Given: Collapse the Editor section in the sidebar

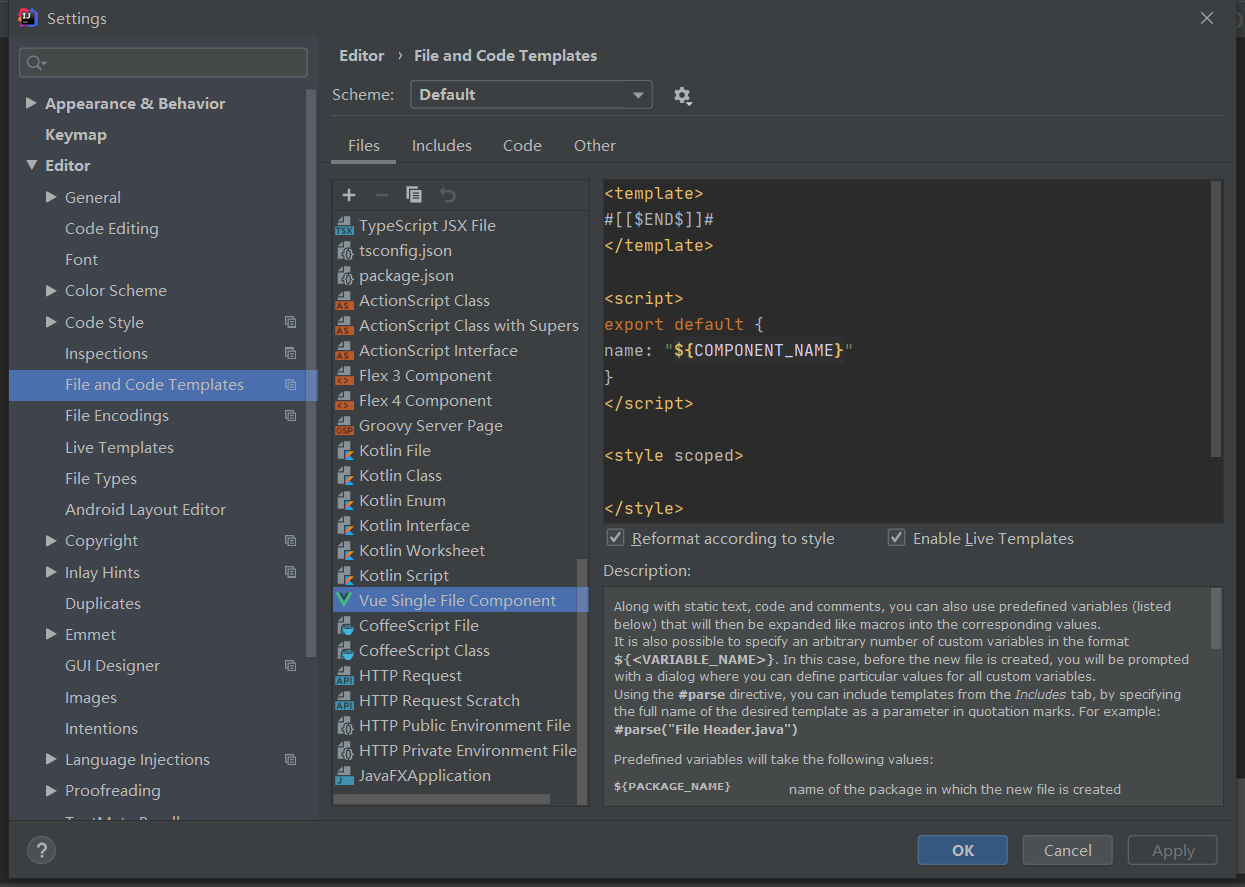Looking at the screenshot, I should click(31, 165).
